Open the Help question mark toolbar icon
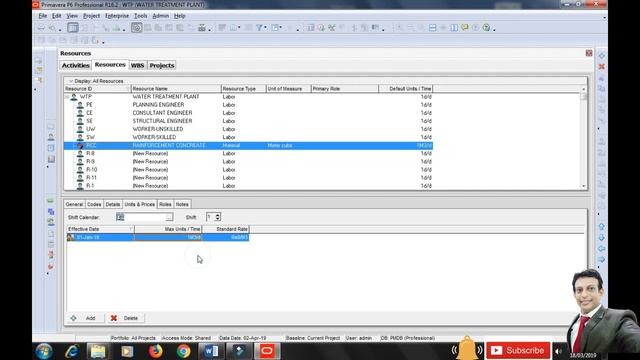640x360 pixels. pos(486,28)
